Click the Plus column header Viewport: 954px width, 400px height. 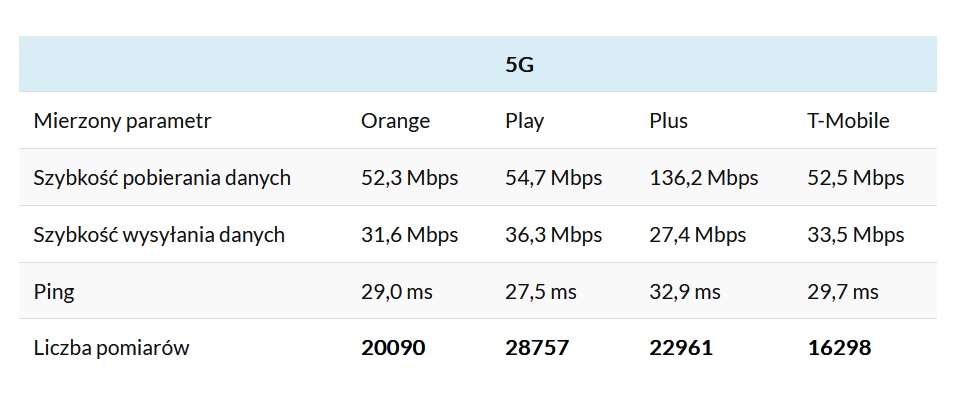point(668,121)
